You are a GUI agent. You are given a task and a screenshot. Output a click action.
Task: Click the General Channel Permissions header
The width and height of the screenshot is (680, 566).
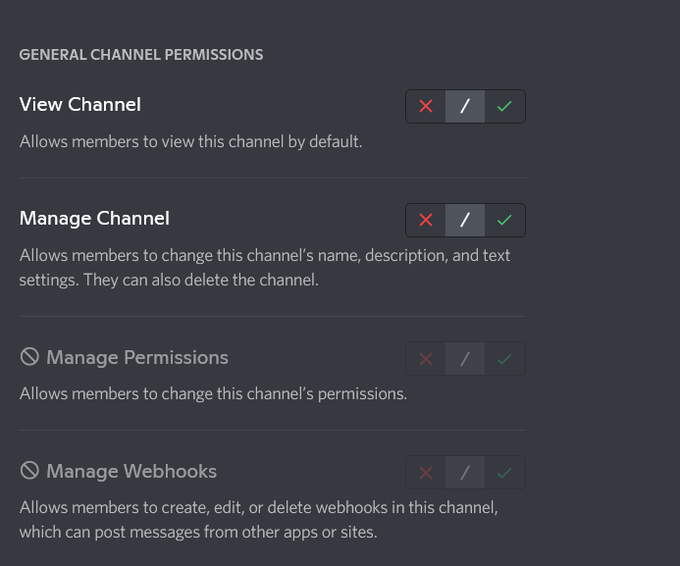point(141,55)
